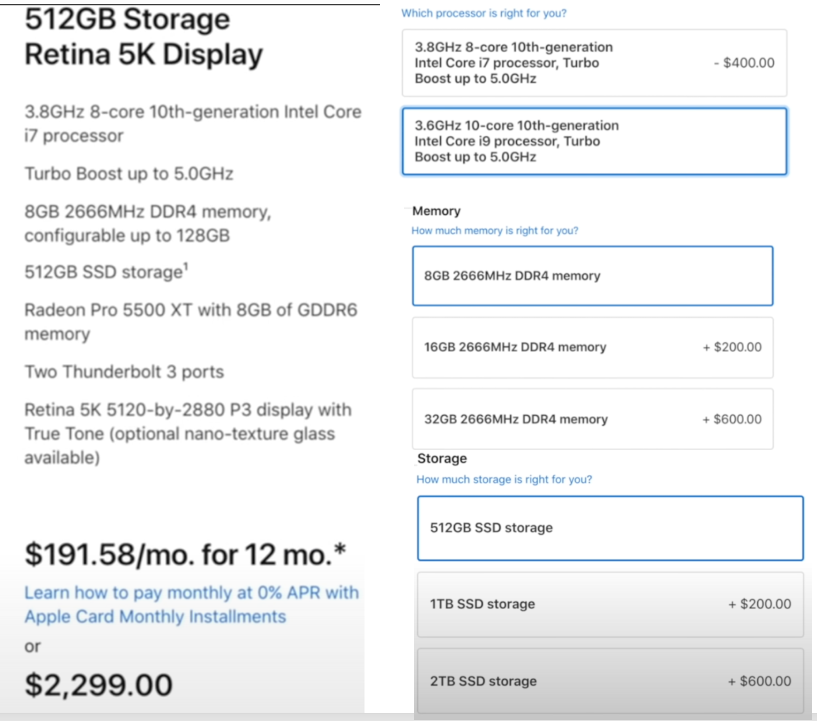Open 'How much storage is right for you?' link
Image resolution: width=817 pixels, height=721 pixels.
click(504, 479)
